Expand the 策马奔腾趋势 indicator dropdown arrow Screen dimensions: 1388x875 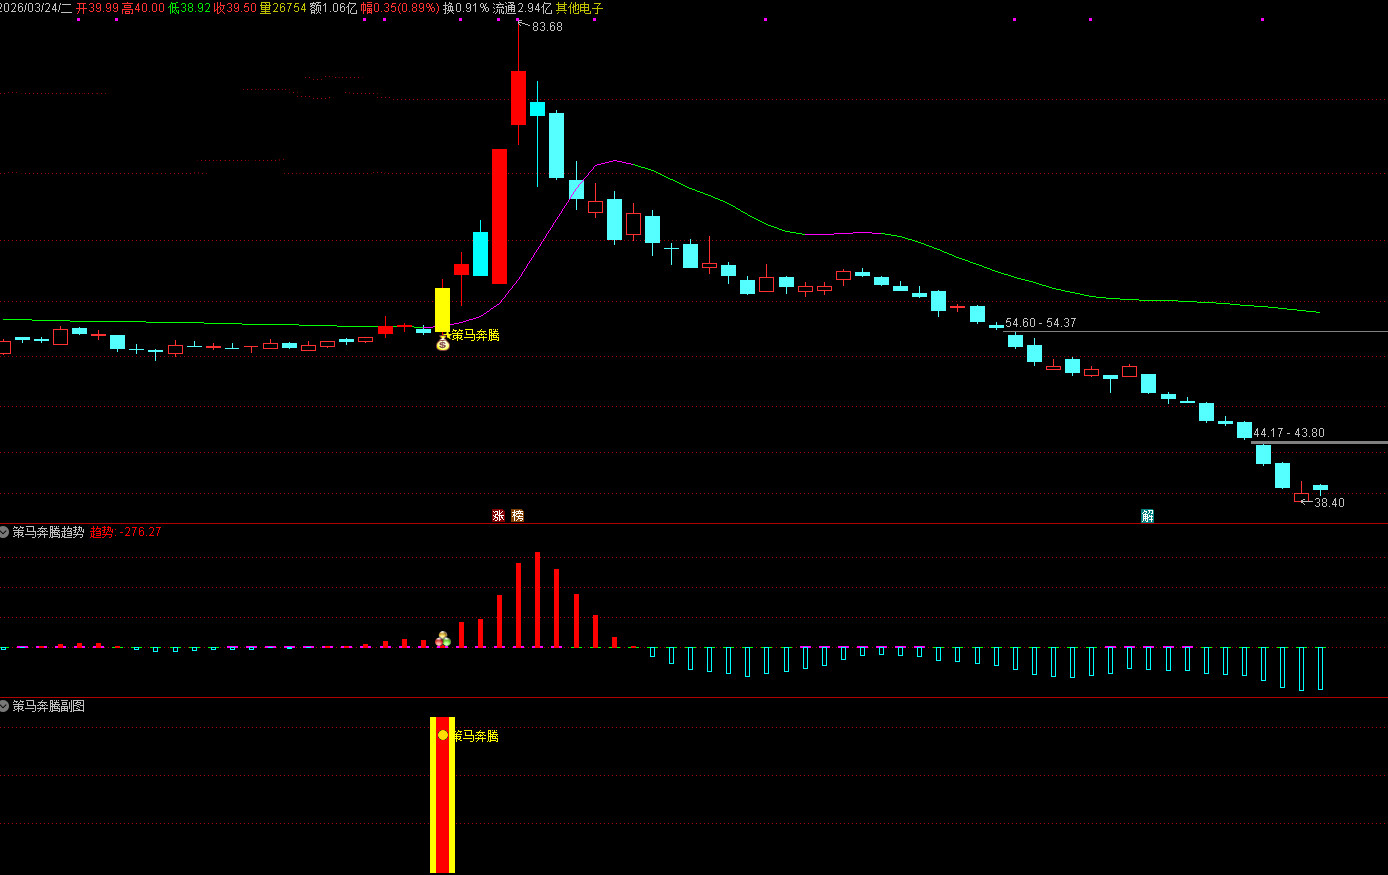point(5,532)
